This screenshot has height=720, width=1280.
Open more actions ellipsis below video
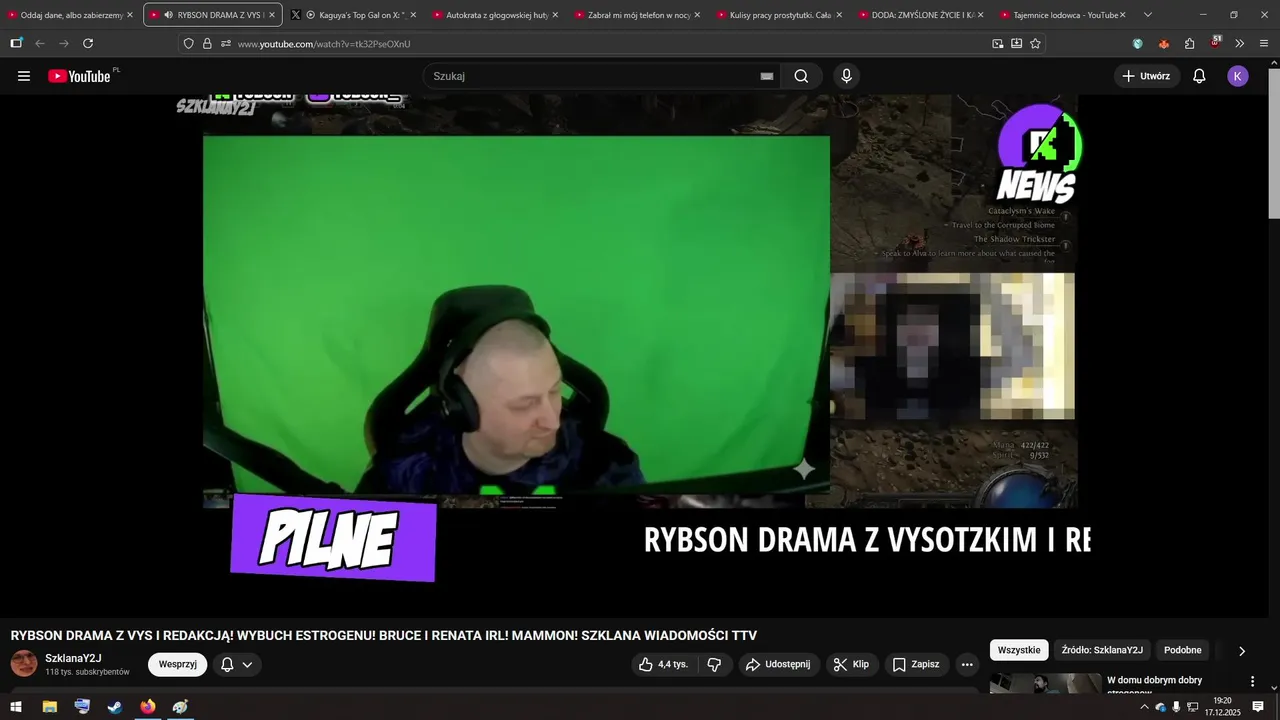point(967,664)
